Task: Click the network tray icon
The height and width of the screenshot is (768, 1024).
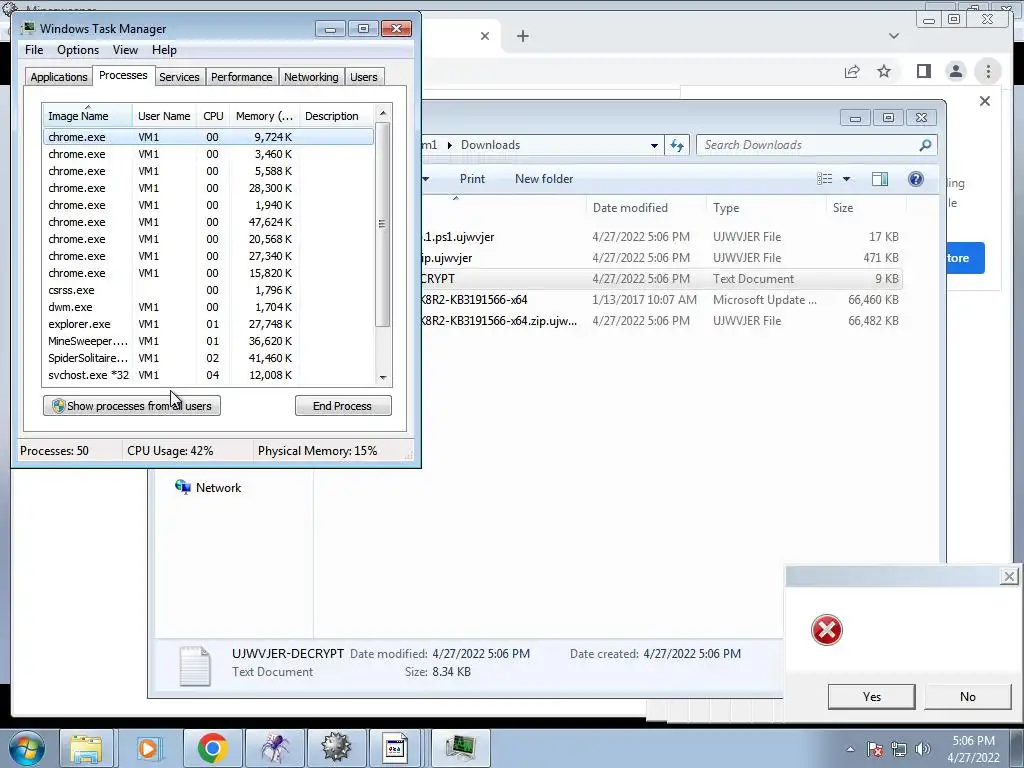Action: tap(899, 749)
